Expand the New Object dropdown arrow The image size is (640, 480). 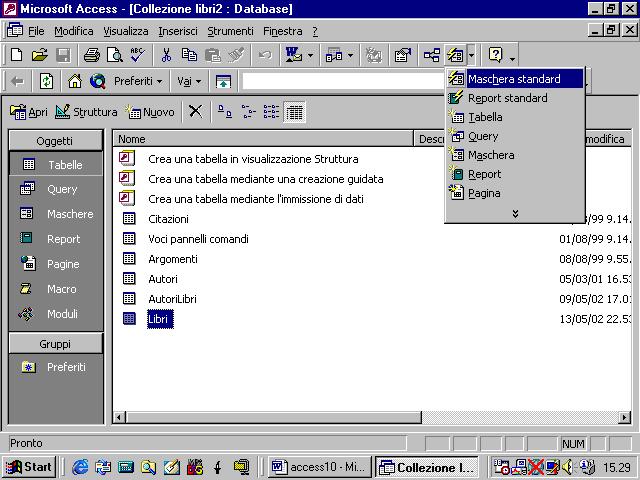pyautogui.click(x=471, y=55)
